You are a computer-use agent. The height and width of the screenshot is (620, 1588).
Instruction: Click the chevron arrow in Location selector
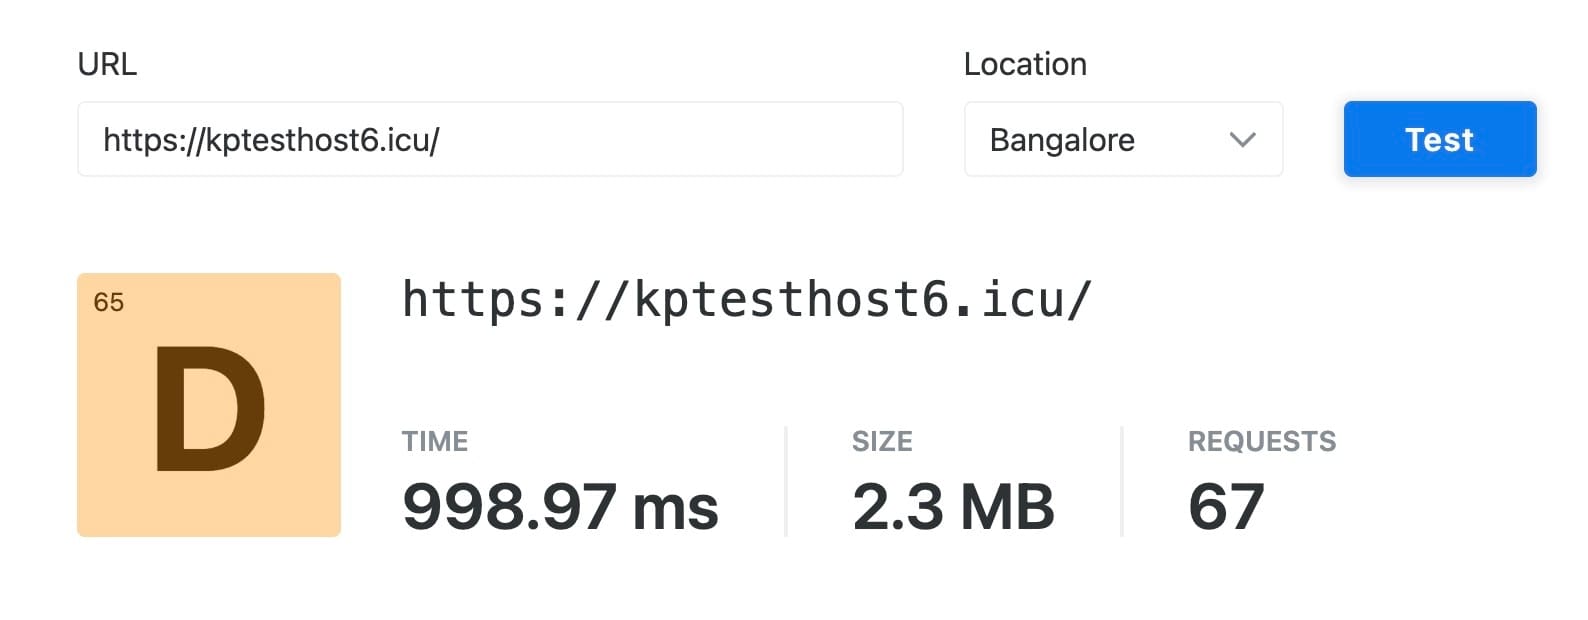click(1242, 139)
